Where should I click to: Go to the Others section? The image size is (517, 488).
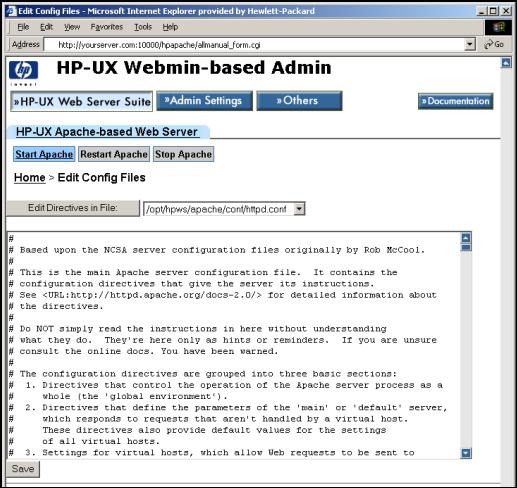299,101
